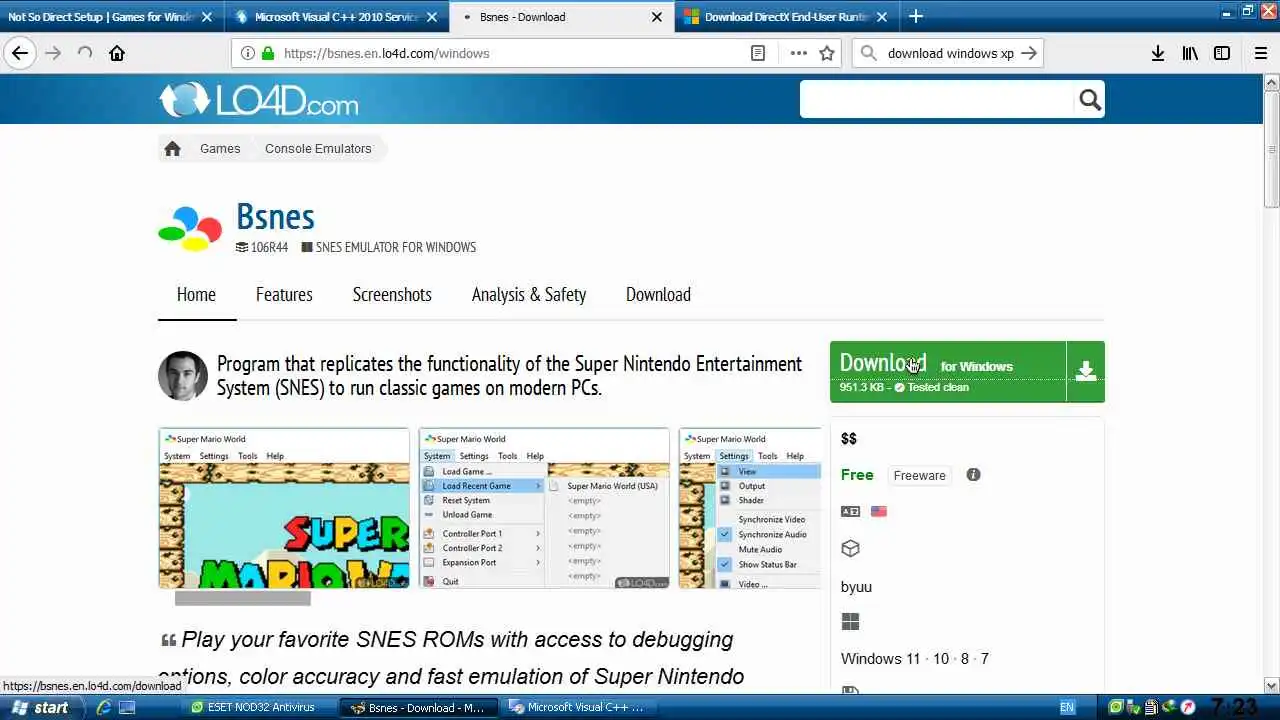The height and width of the screenshot is (720, 1280).
Task: Open Internet Explorer from quick launch
Action: tap(103, 707)
